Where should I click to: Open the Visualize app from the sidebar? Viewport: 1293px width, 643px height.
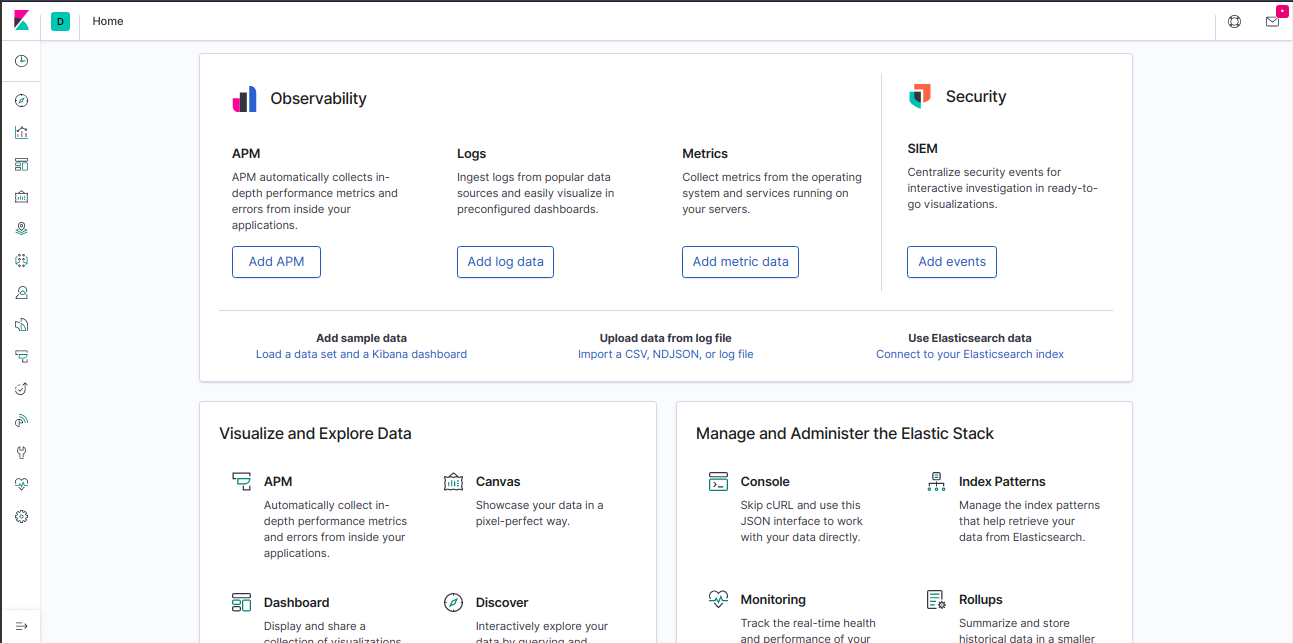click(x=21, y=131)
